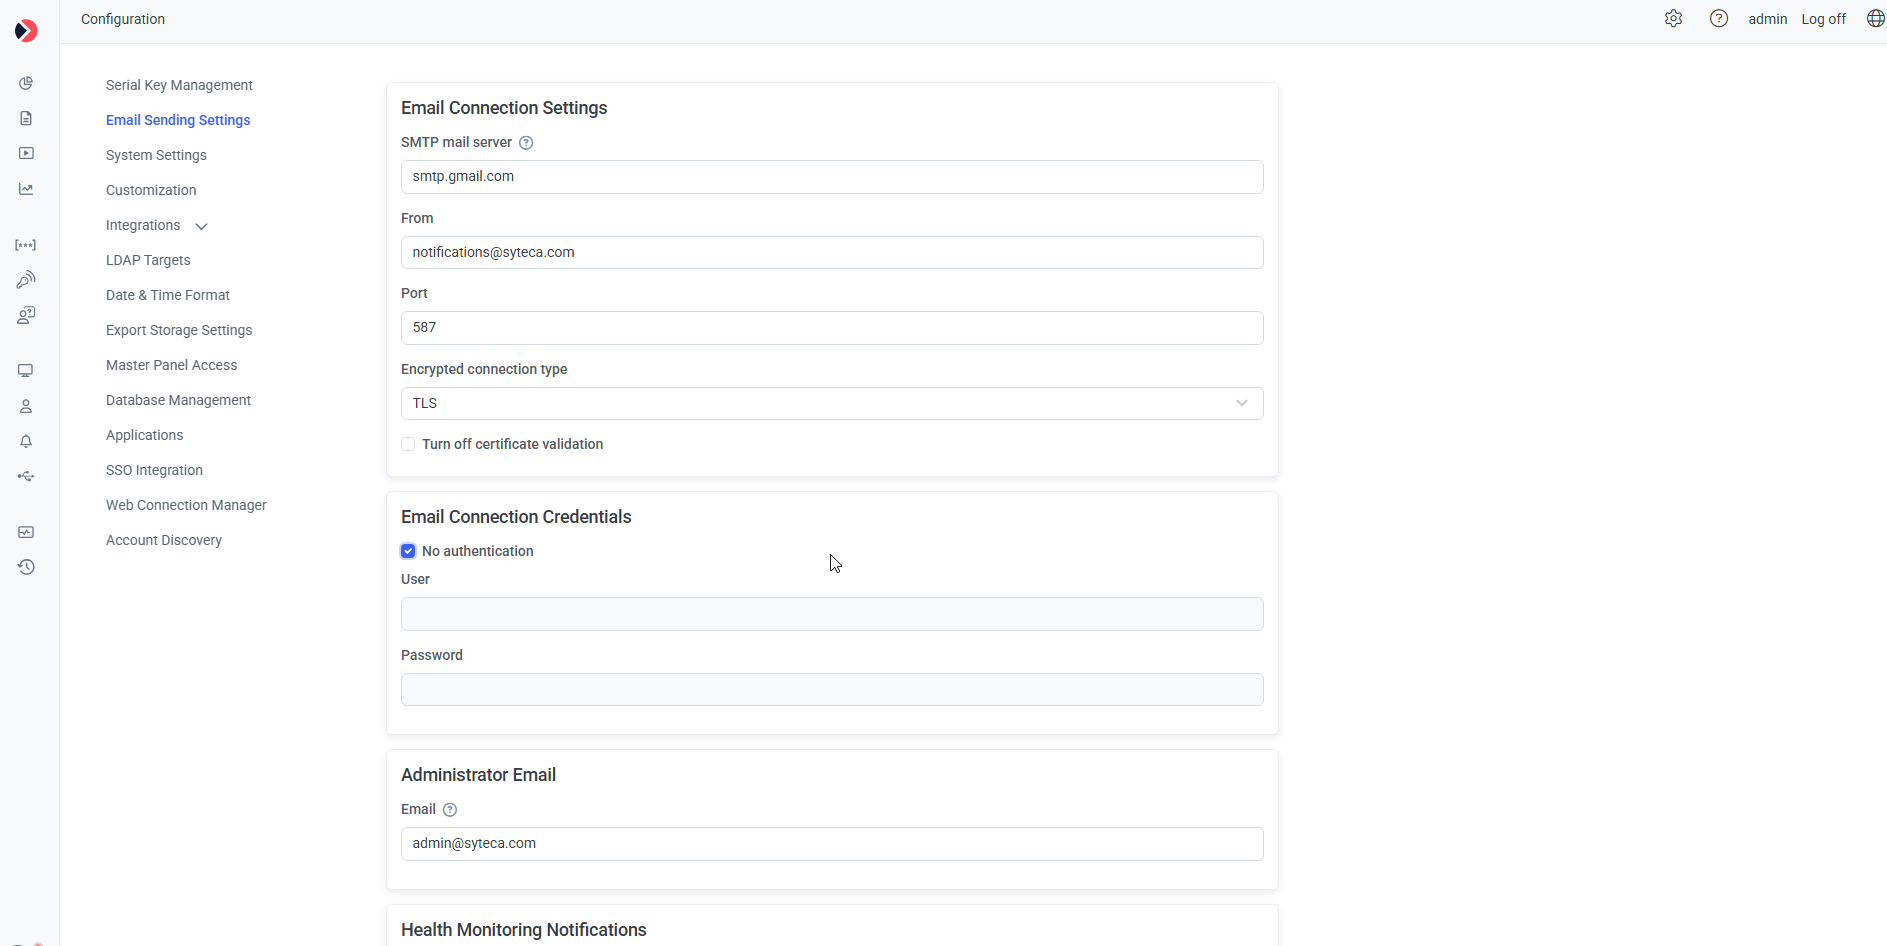Click the Administrator Email input field
This screenshot has width=1887, height=946.
click(832, 844)
